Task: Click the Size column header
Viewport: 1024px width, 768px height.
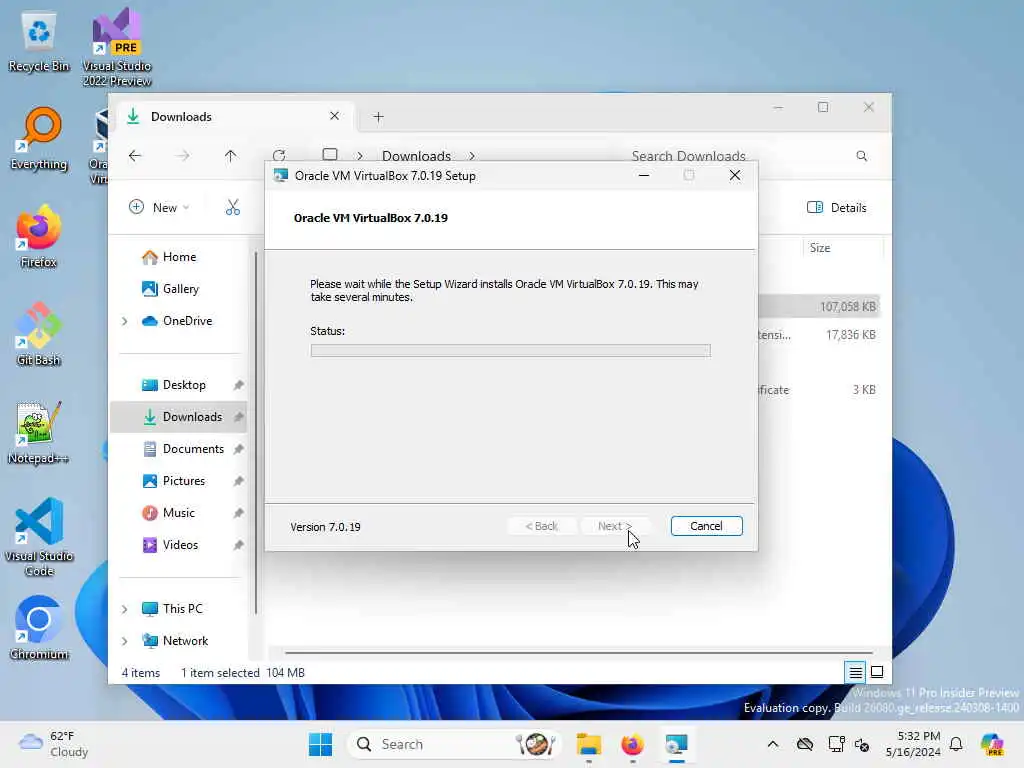Action: point(842,248)
